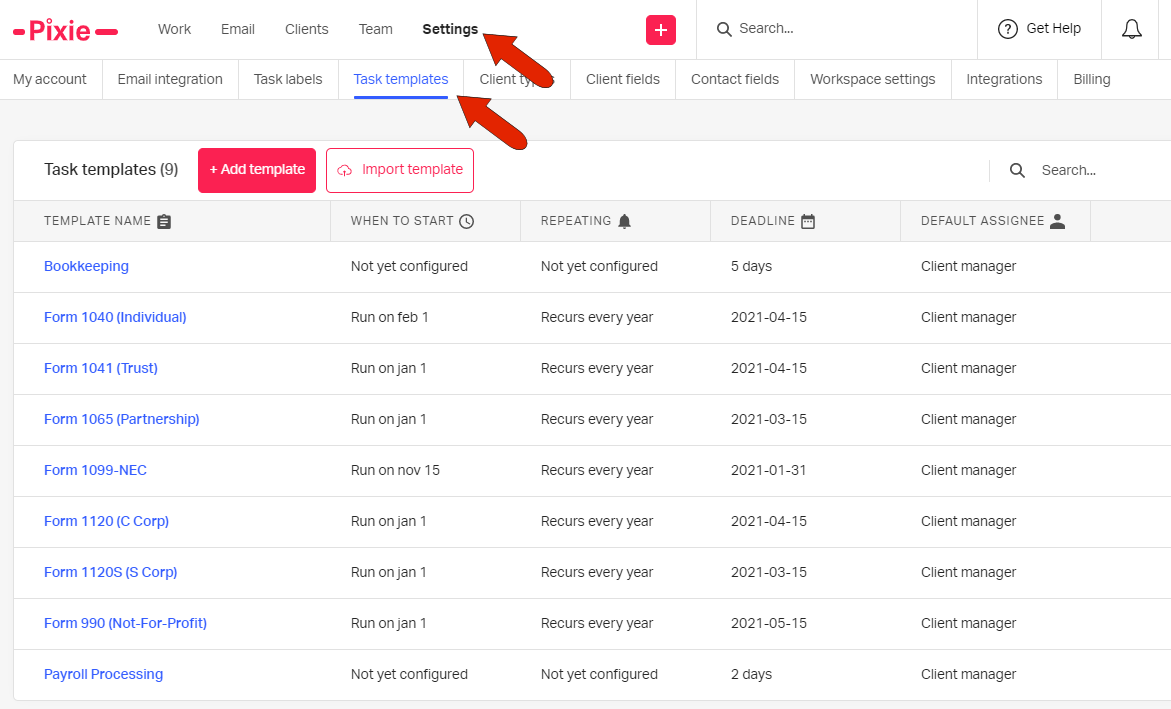Open the Contact fields tab
1171x709 pixels.
734,79
